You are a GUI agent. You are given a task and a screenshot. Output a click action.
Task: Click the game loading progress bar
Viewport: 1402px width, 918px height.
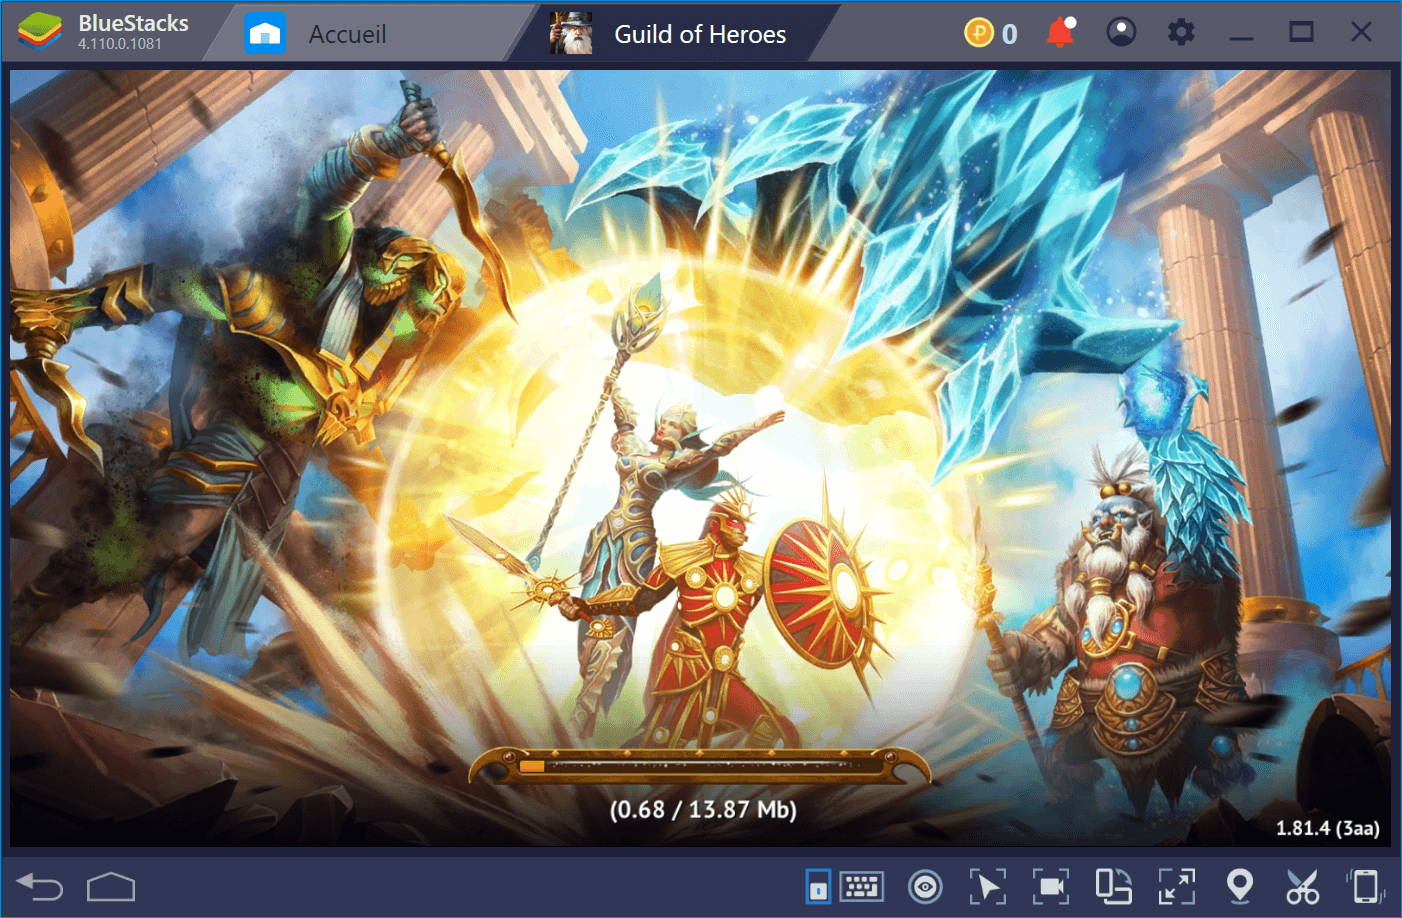[700, 766]
